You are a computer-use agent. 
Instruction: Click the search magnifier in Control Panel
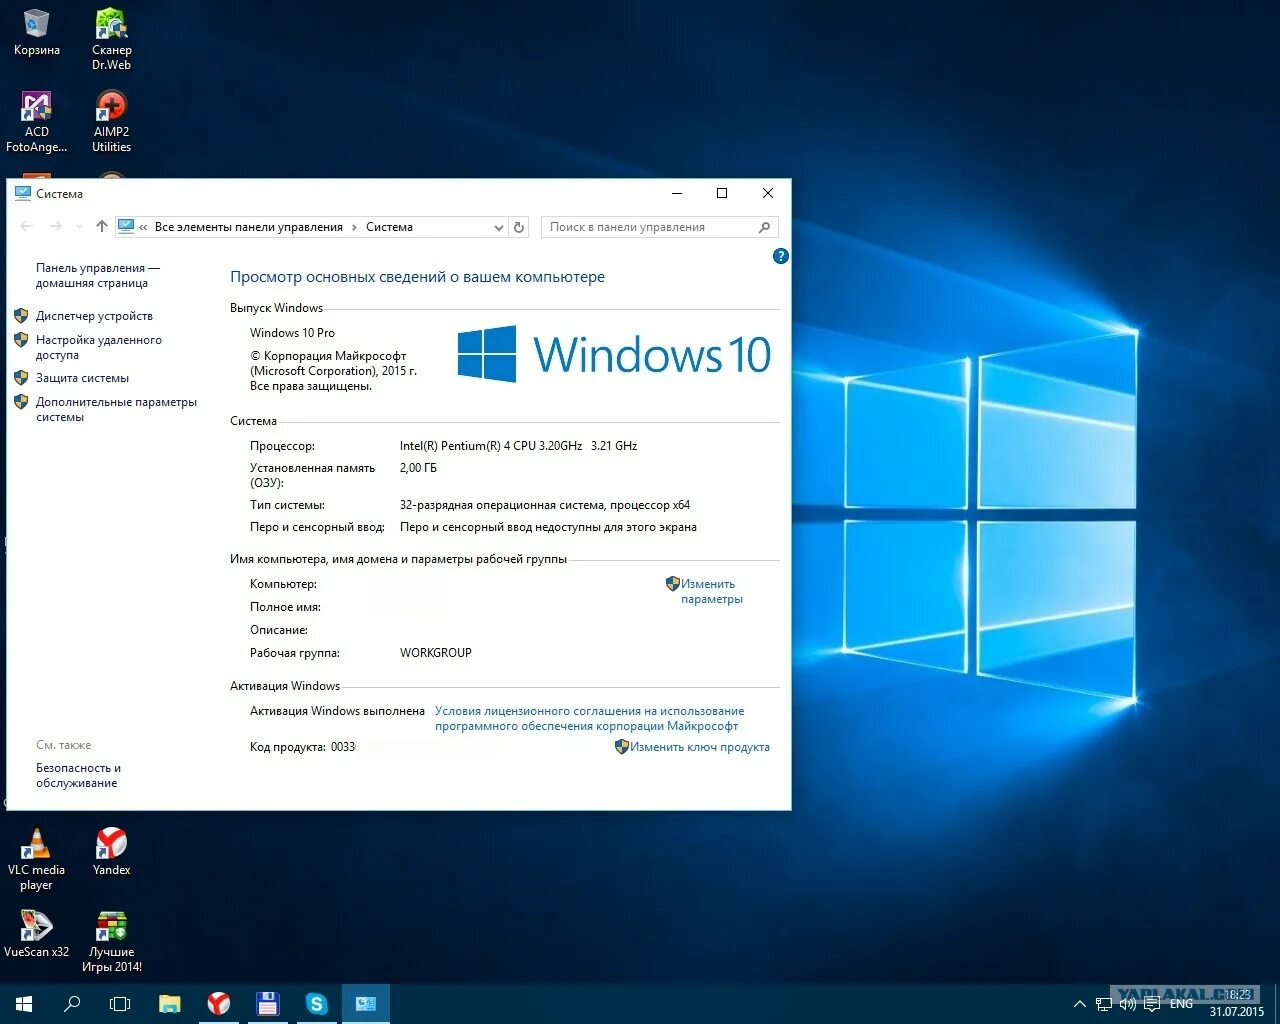point(765,227)
